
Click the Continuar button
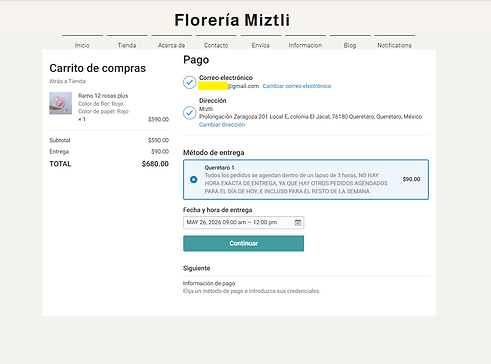point(243,243)
